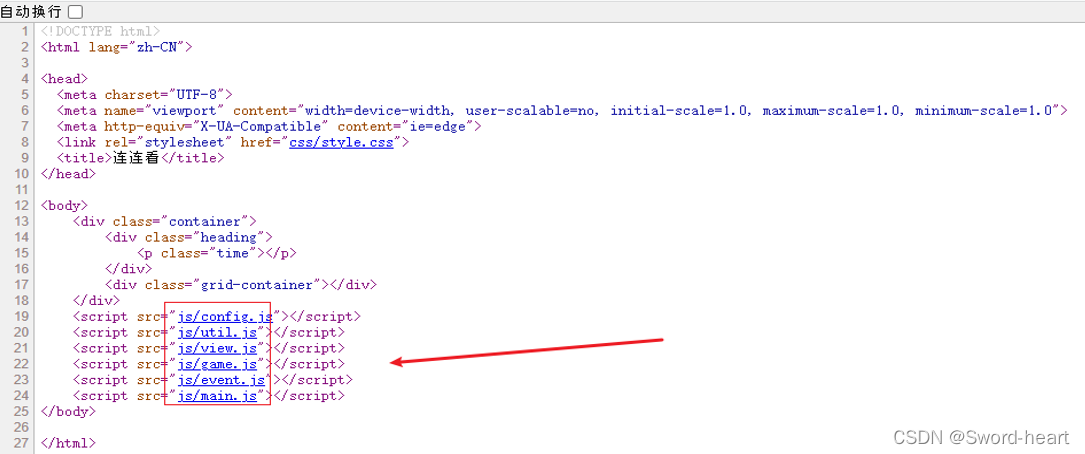
Task: Click the <!DOCTYPE html> declaration text
Action: (100, 31)
